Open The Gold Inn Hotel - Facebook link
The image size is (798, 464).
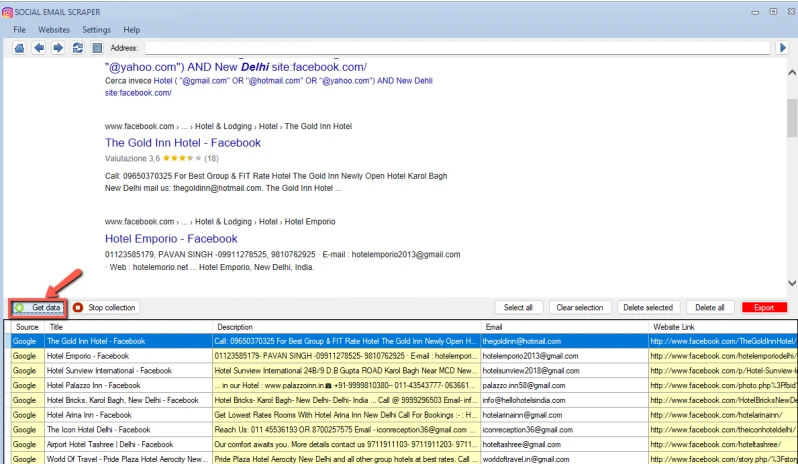(183, 143)
